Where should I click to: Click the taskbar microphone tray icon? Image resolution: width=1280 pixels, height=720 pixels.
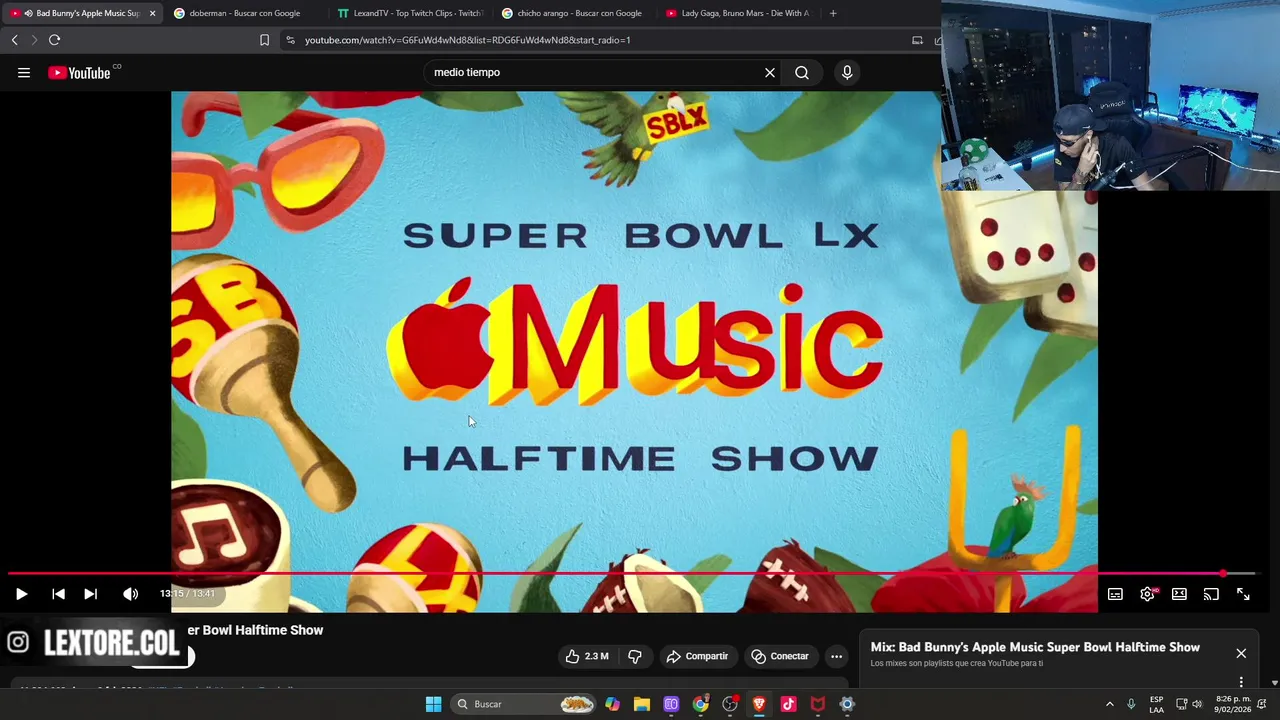[x=1131, y=704]
